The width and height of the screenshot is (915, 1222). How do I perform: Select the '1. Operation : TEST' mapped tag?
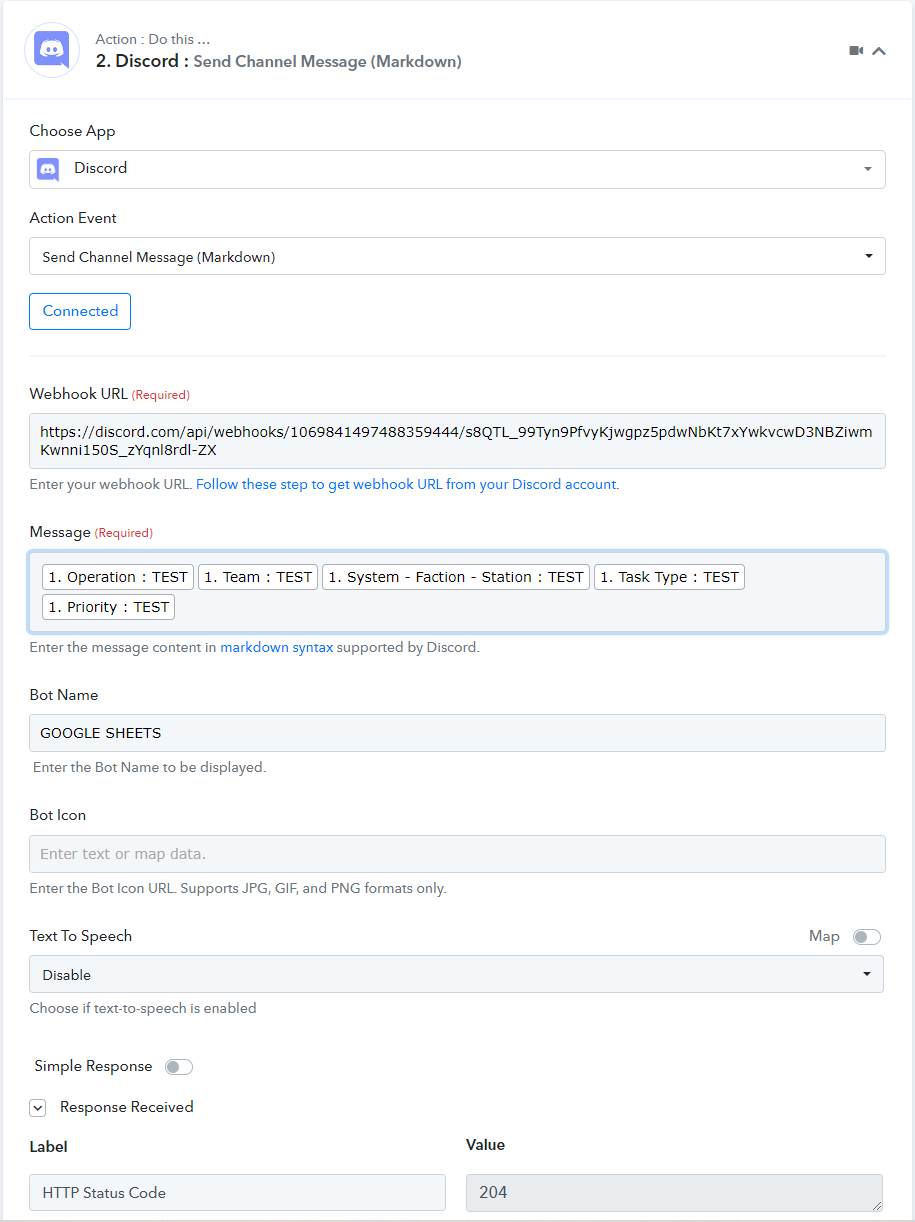point(118,577)
